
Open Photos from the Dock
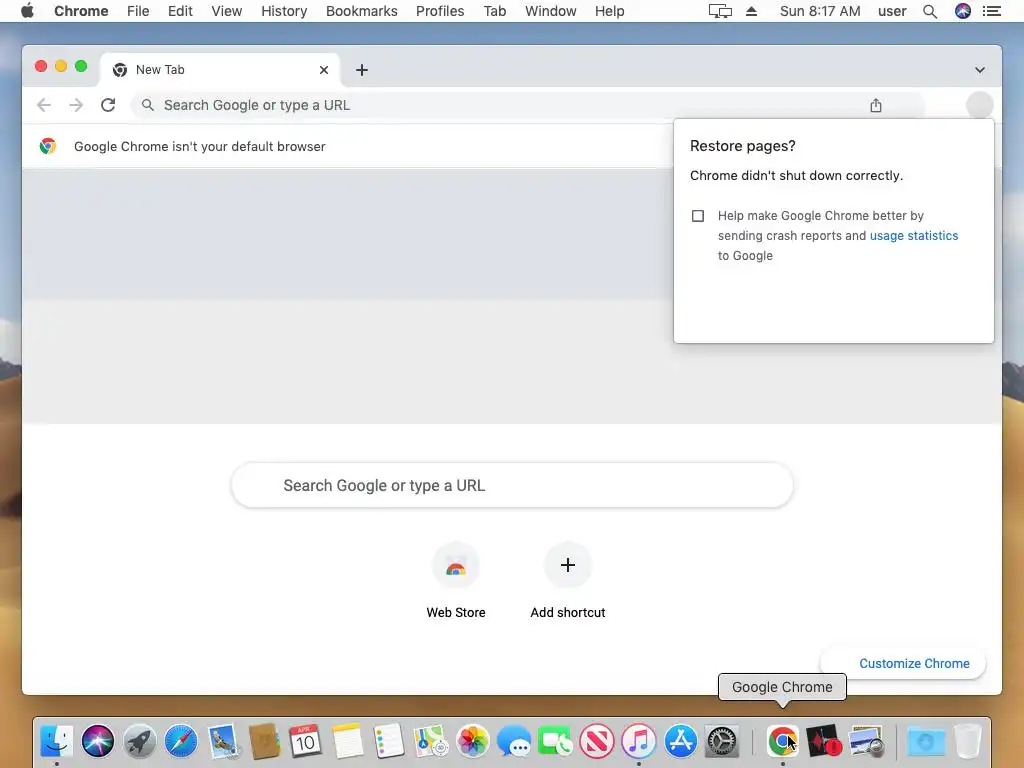pos(472,741)
